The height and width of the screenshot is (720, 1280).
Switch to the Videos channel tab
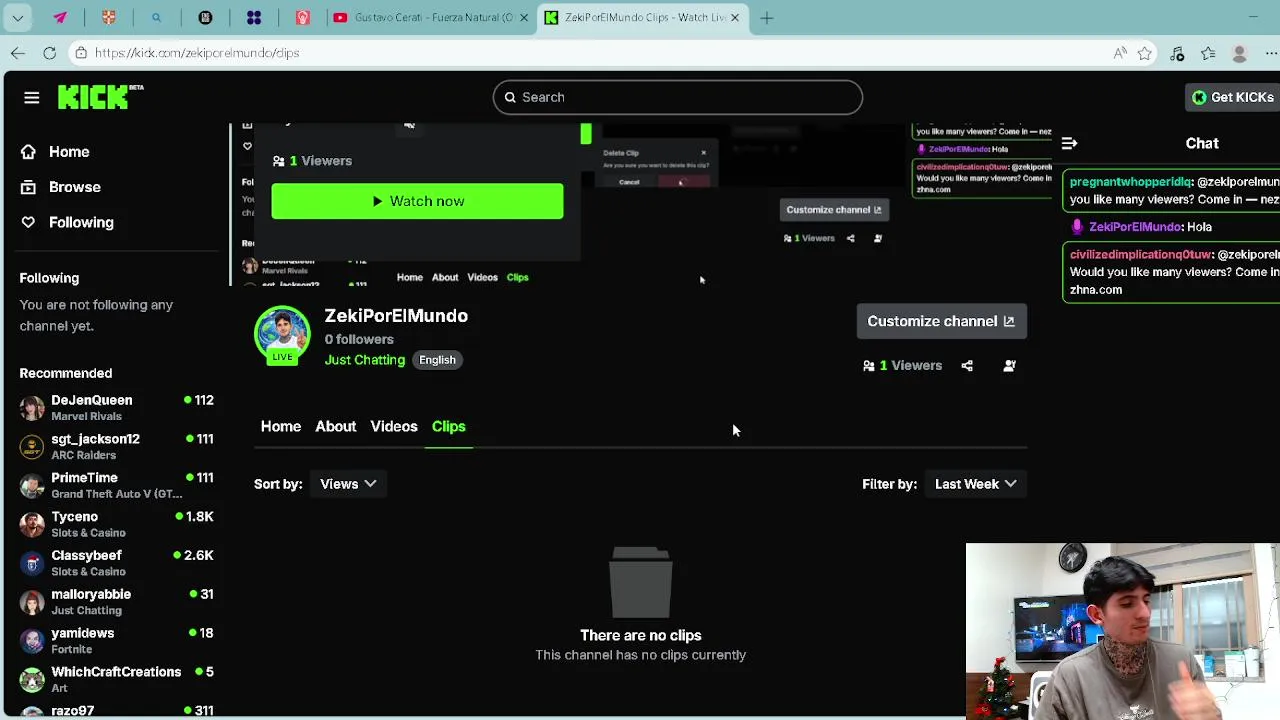point(394,426)
